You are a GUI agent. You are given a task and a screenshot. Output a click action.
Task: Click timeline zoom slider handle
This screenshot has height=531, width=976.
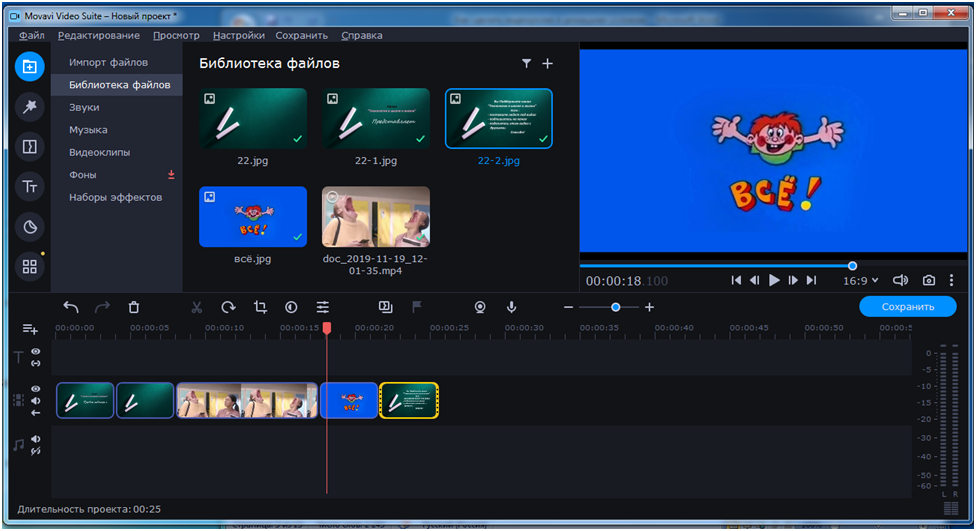[616, 307]
